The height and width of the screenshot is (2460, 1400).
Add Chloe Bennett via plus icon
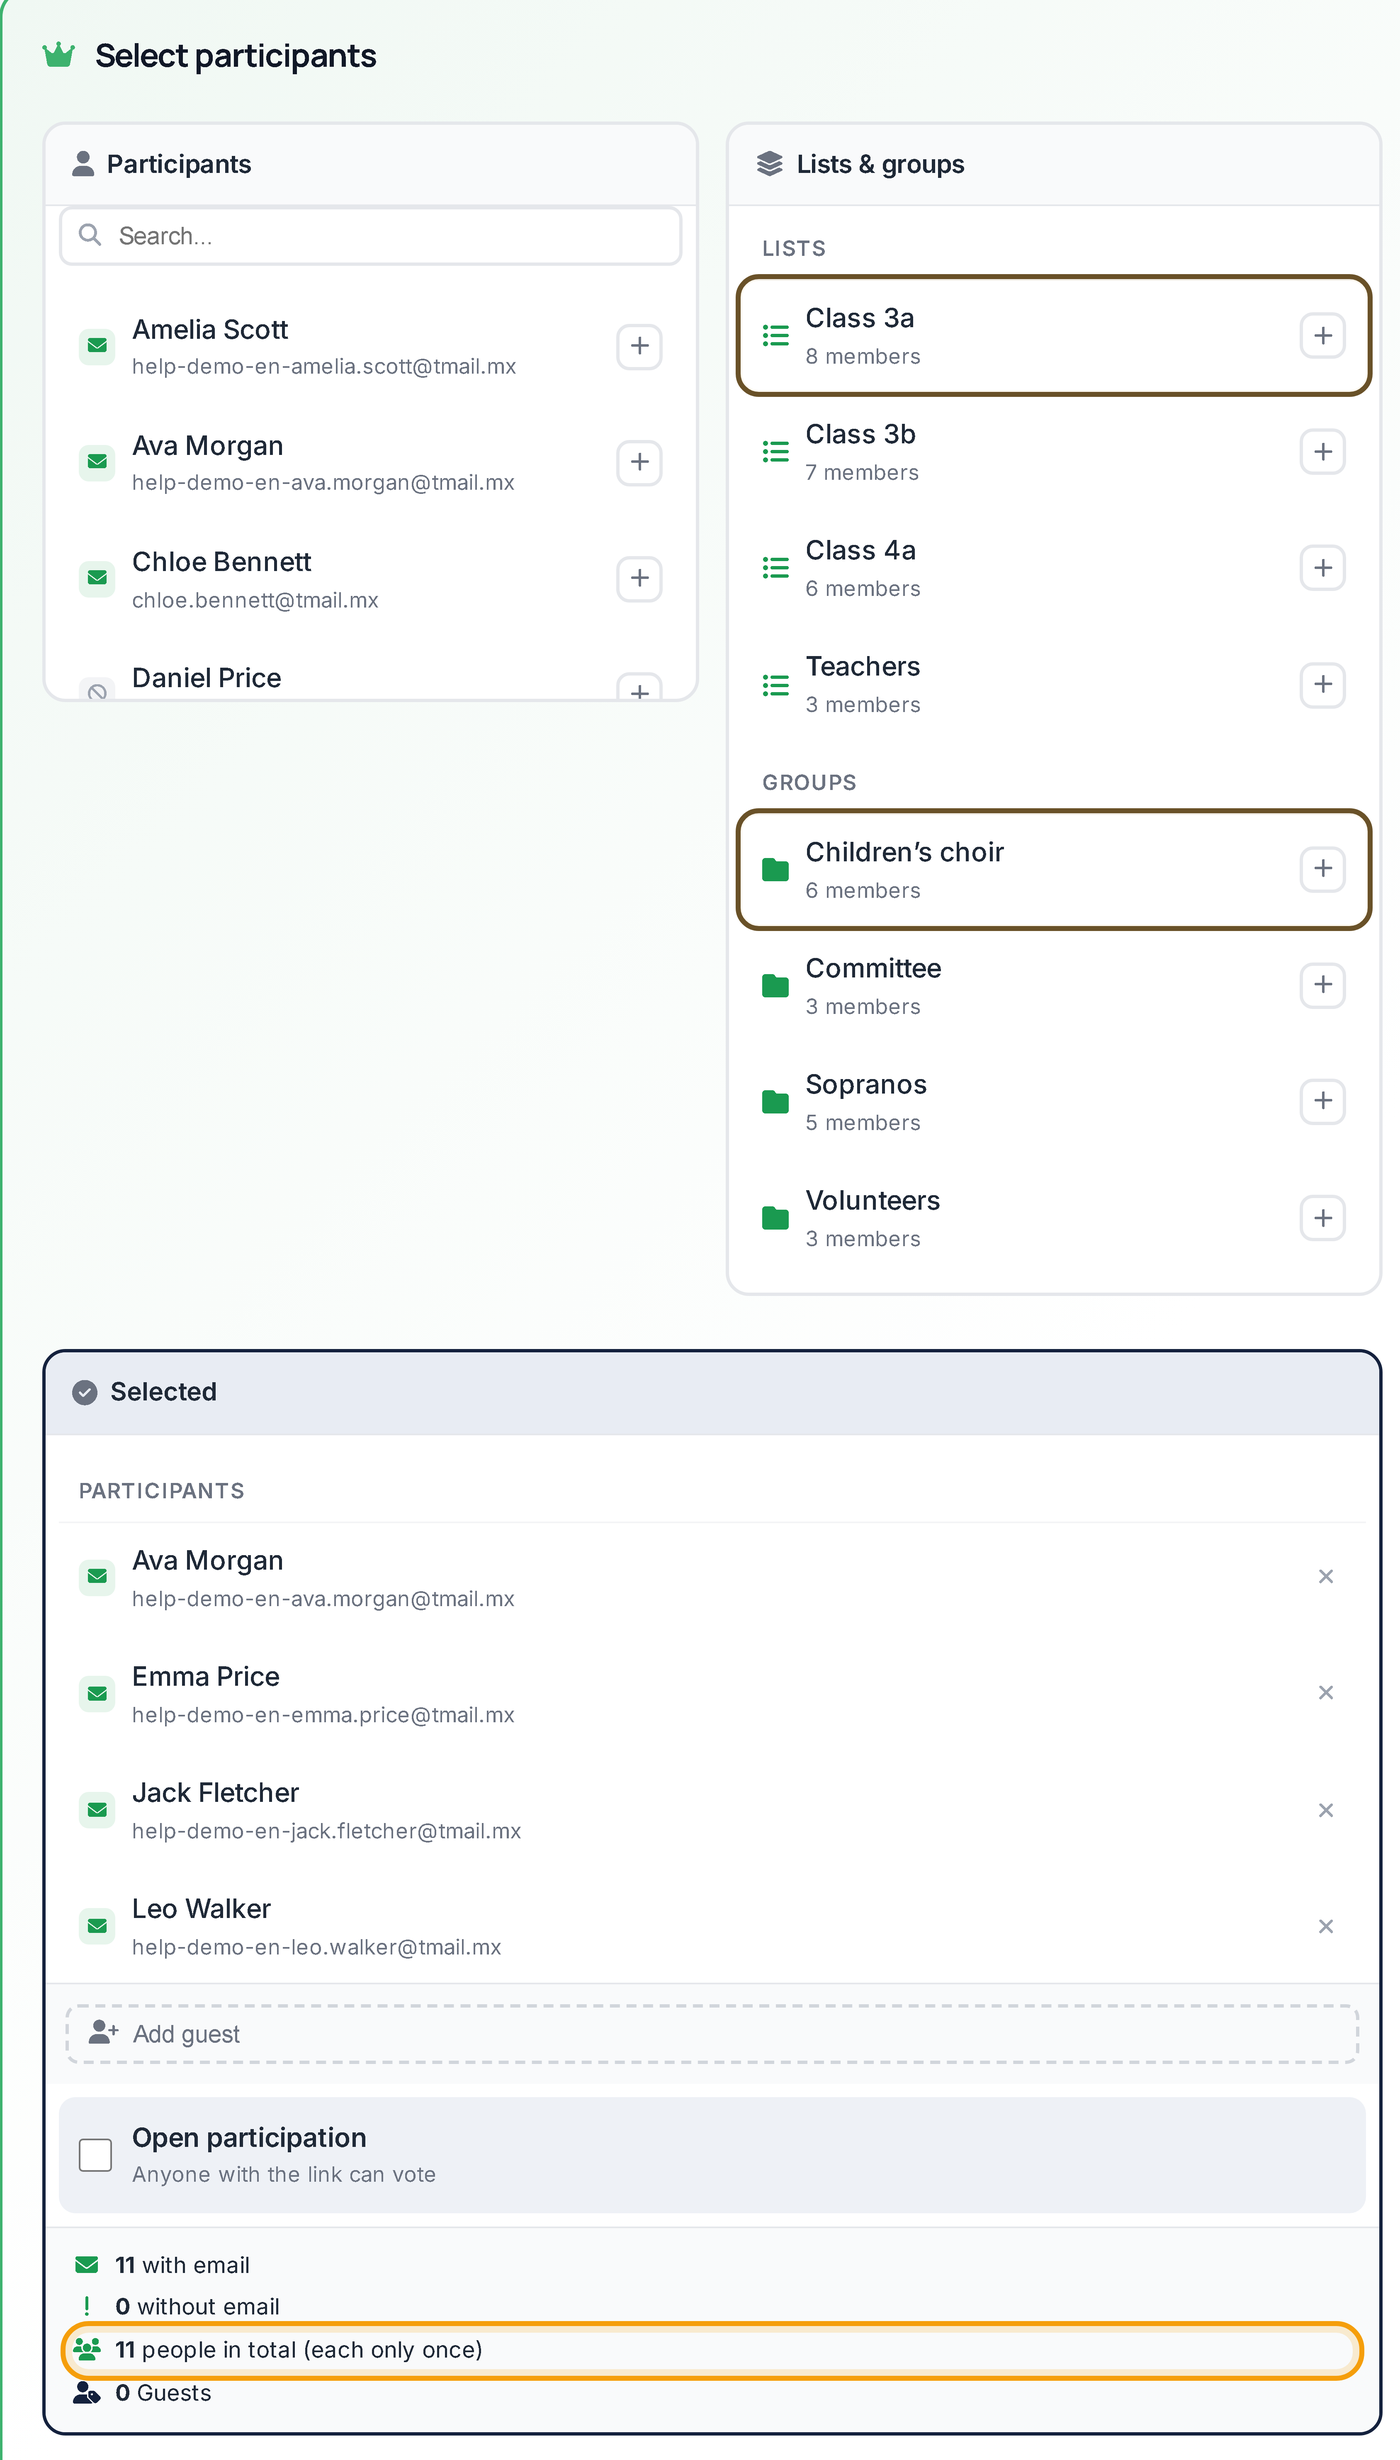tap(639, 578)
